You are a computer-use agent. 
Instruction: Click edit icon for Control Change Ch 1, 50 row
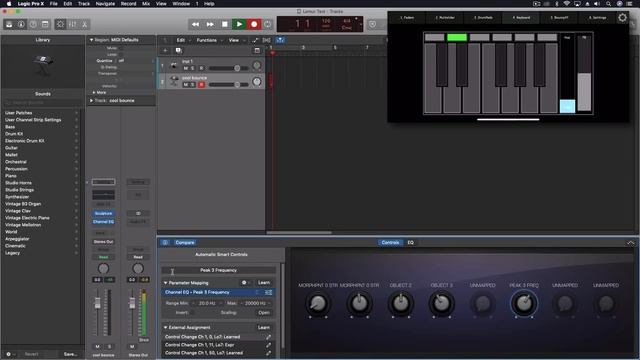coord(268,353)
